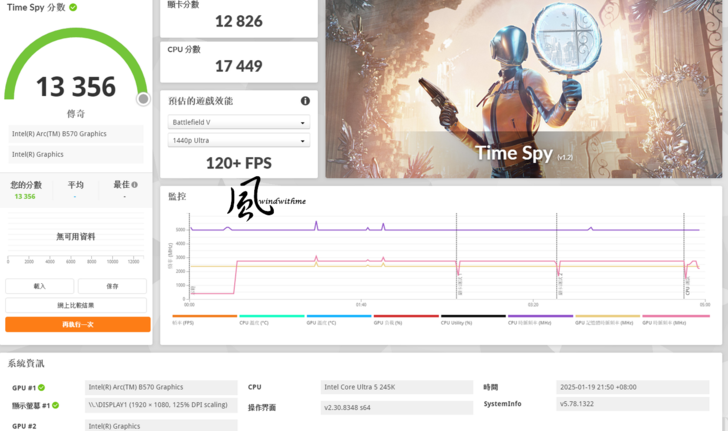Toggle the black CPU Utility (%) legend entry
728x431 pixels.
(473, 320)
